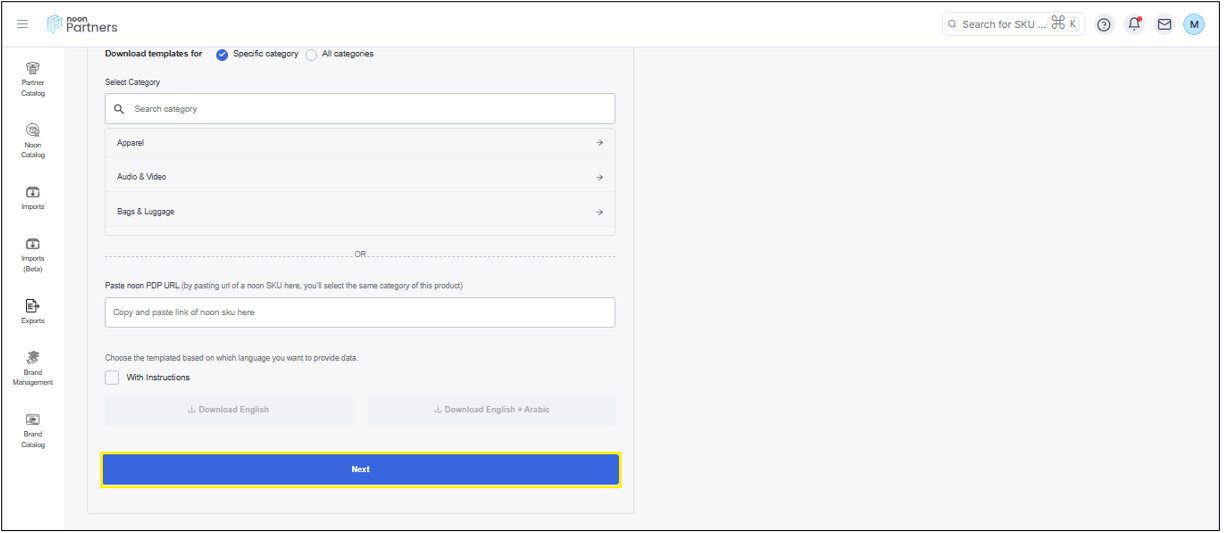Select the Specific category radio option
Image resolution: width=1226 pixels, height=533 pixels.
tap(222, 54)
